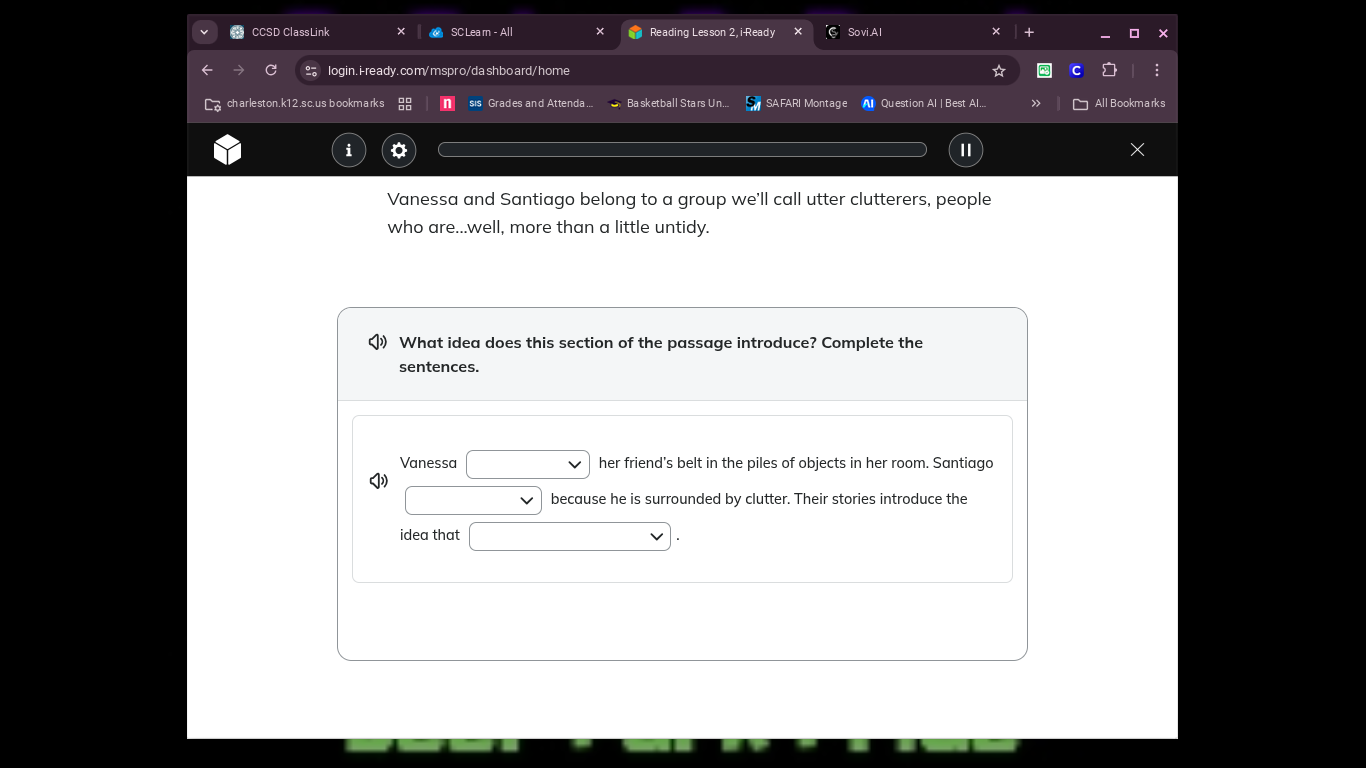Expand the dropdown after 'idea that'
The image size is (1366, 768).
[x=569, y=536]
